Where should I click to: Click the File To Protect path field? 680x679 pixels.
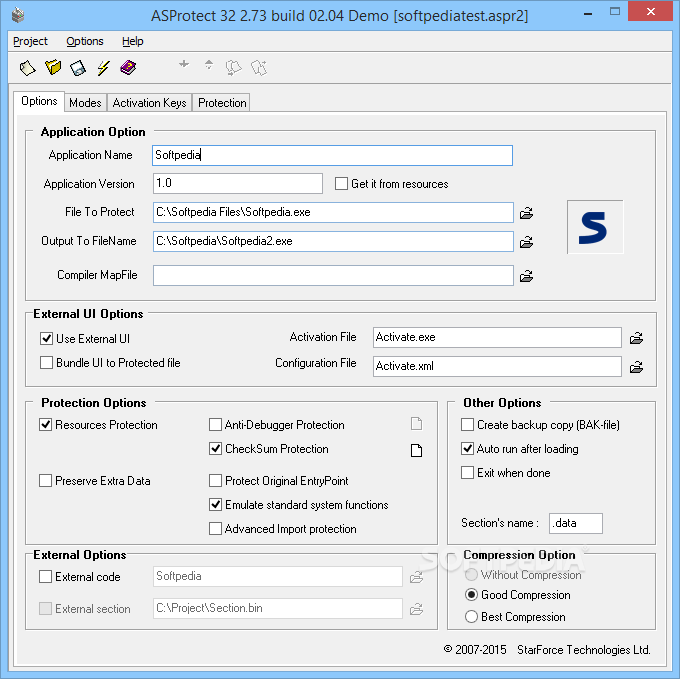pyautogui.click(x=333, y=212)
